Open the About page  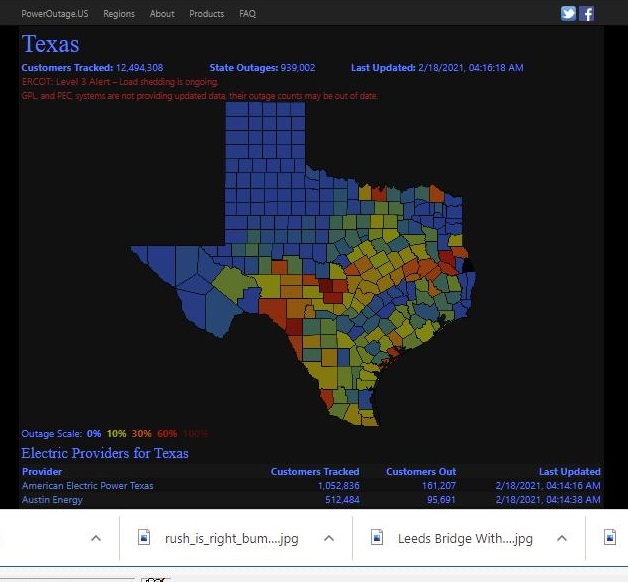coord(162,14)
